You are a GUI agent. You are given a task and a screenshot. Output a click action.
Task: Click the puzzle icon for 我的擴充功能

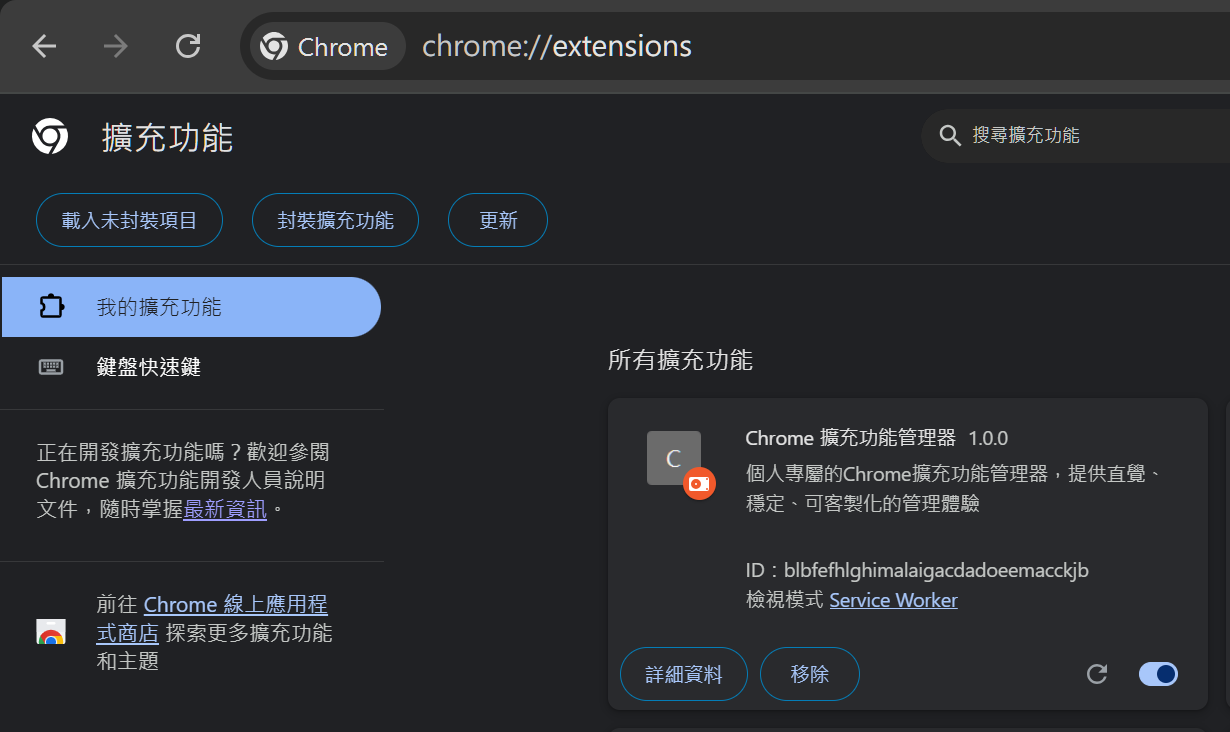pos(51,307)
